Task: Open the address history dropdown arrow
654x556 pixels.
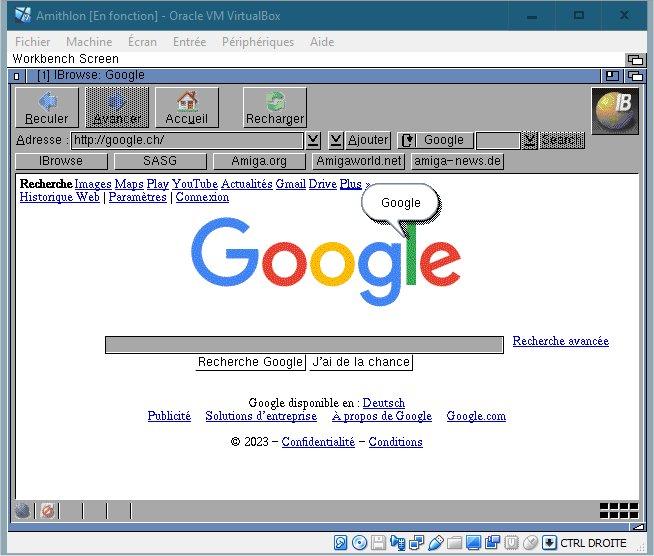Action: (313, 140)
